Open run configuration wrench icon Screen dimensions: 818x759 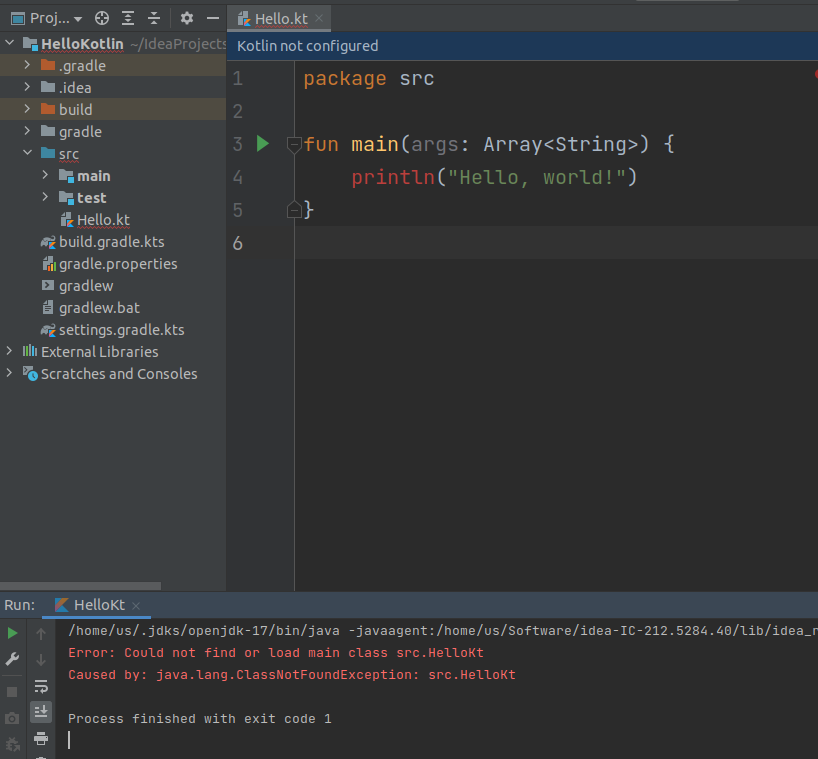[12, 659]
